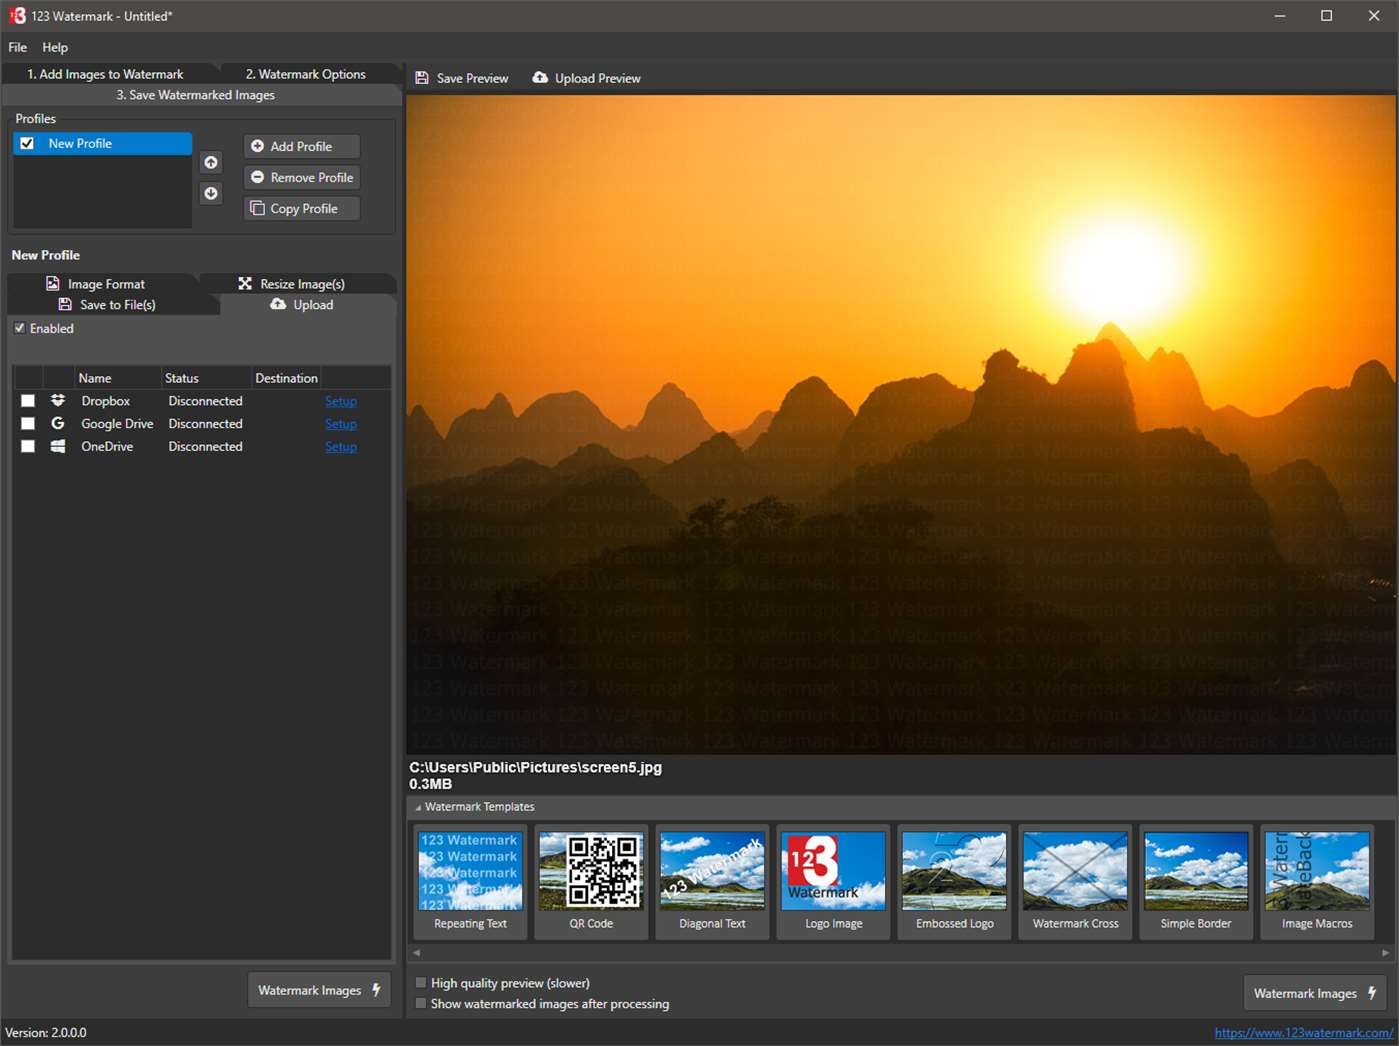Open the Help menu
The image size is (1399, 1046).
(x=55, y=47)
